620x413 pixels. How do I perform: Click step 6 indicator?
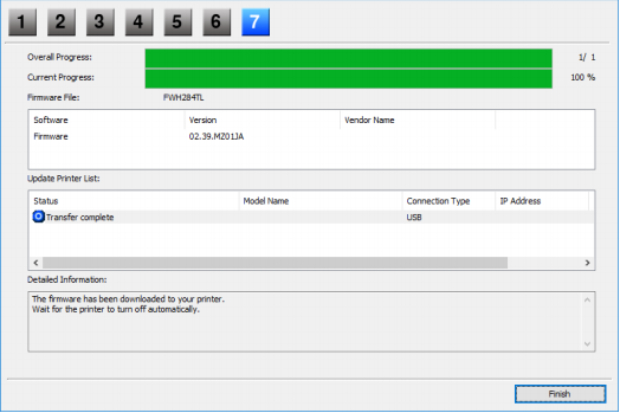click(x=216, y=22)
